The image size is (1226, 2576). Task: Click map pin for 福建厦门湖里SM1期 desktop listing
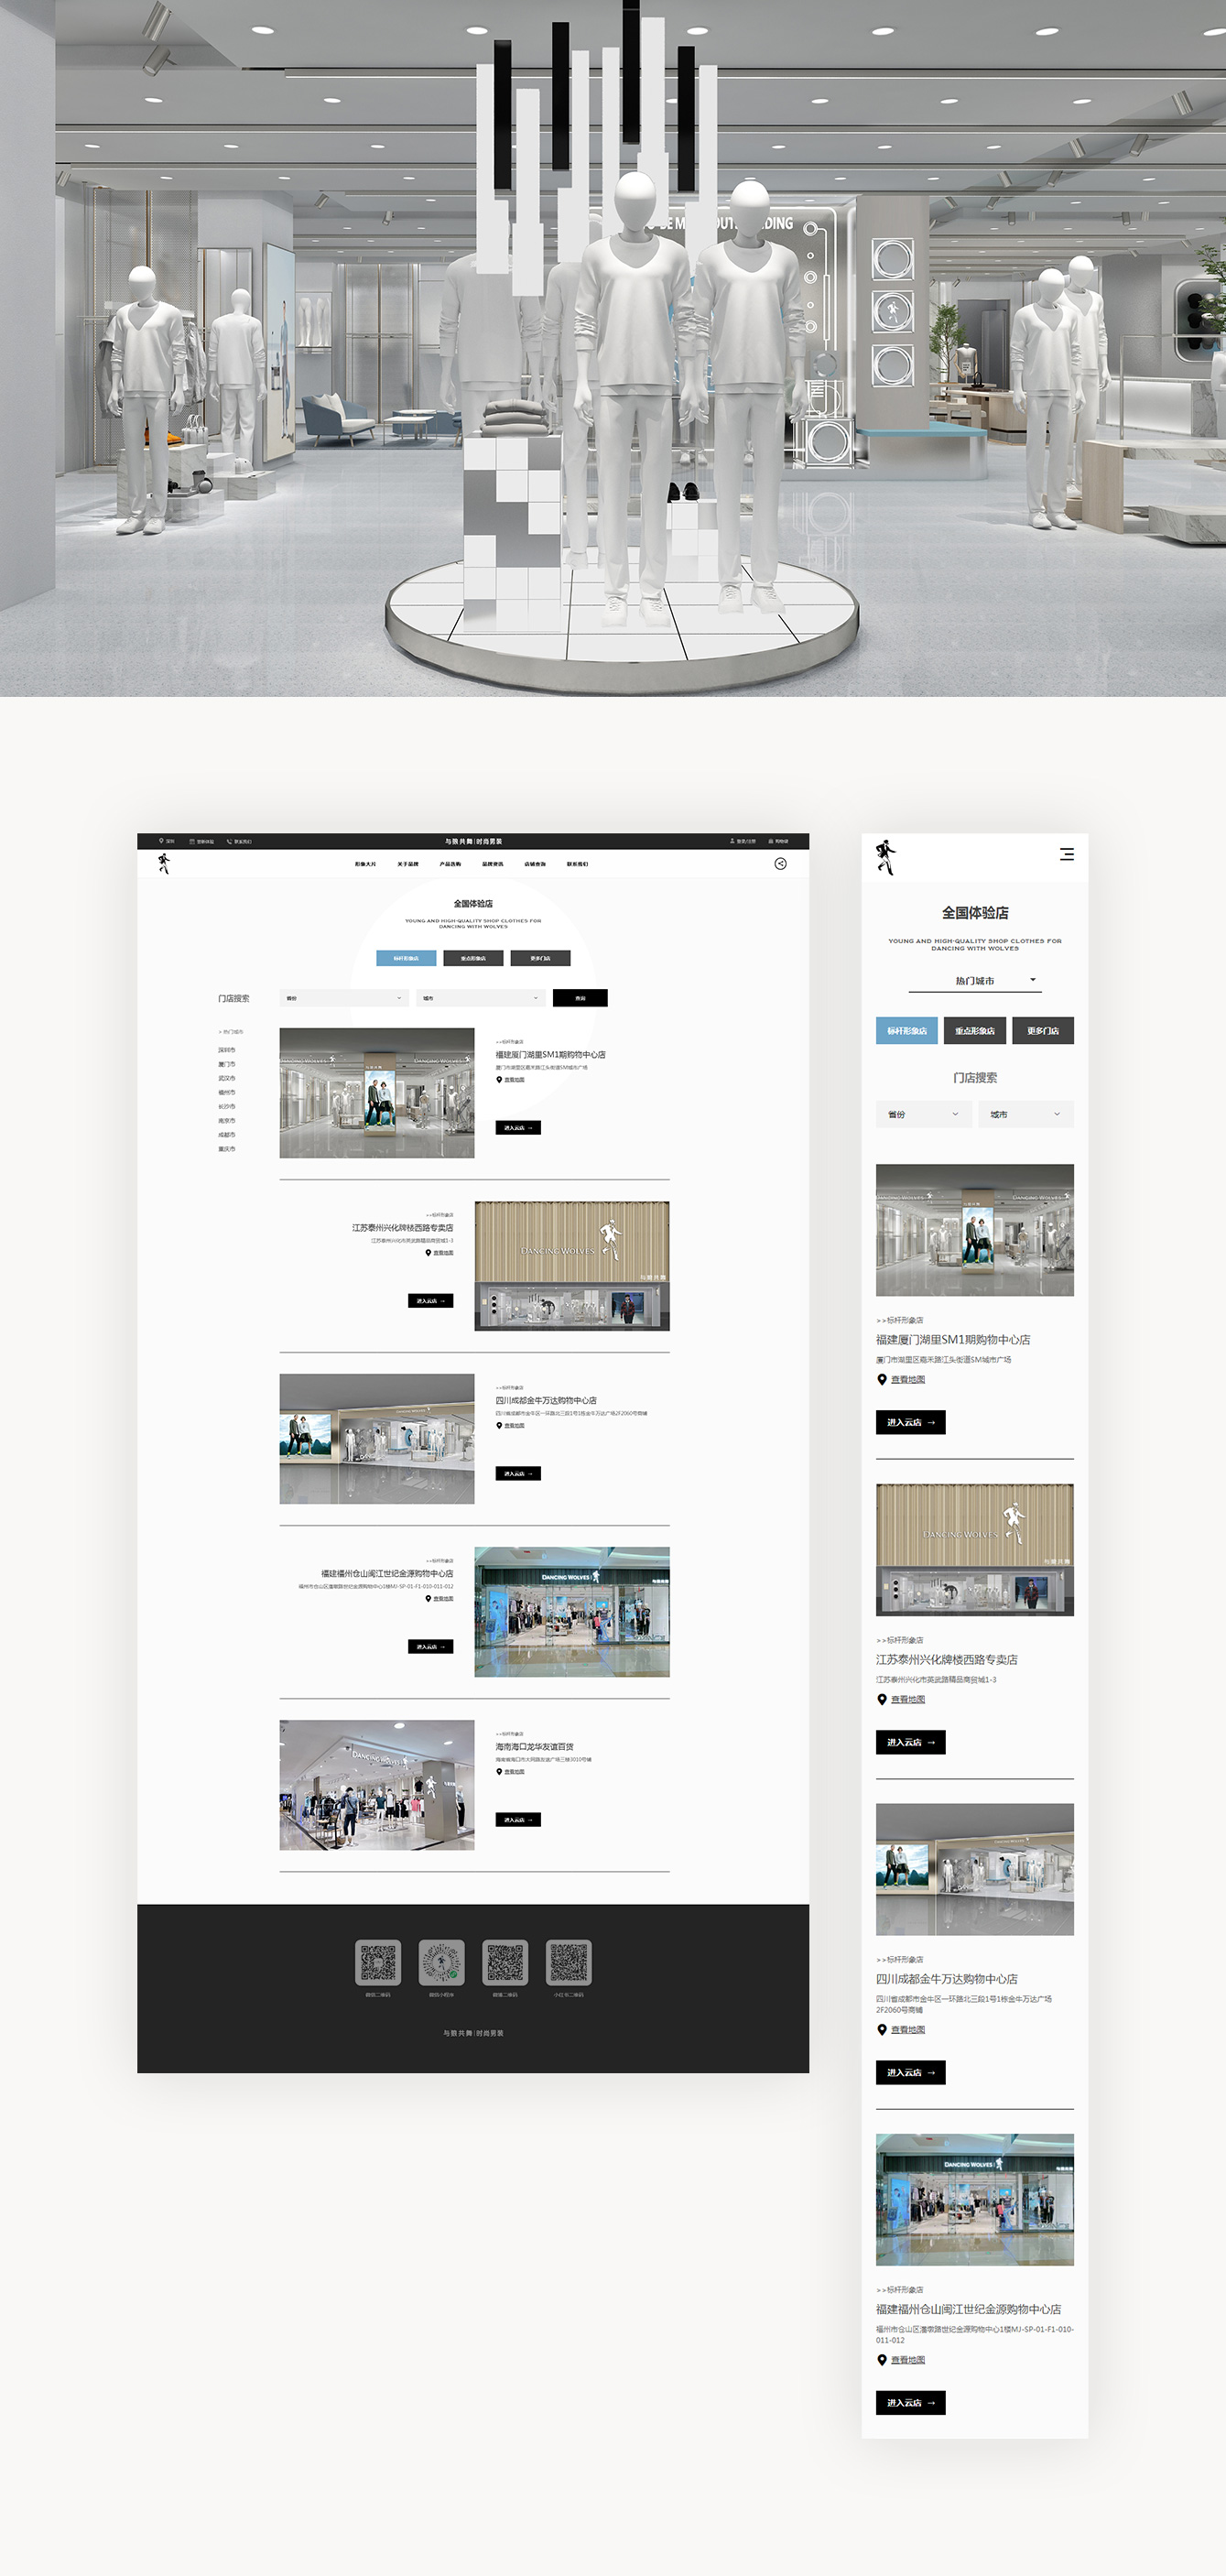[x=499, y=1080]
